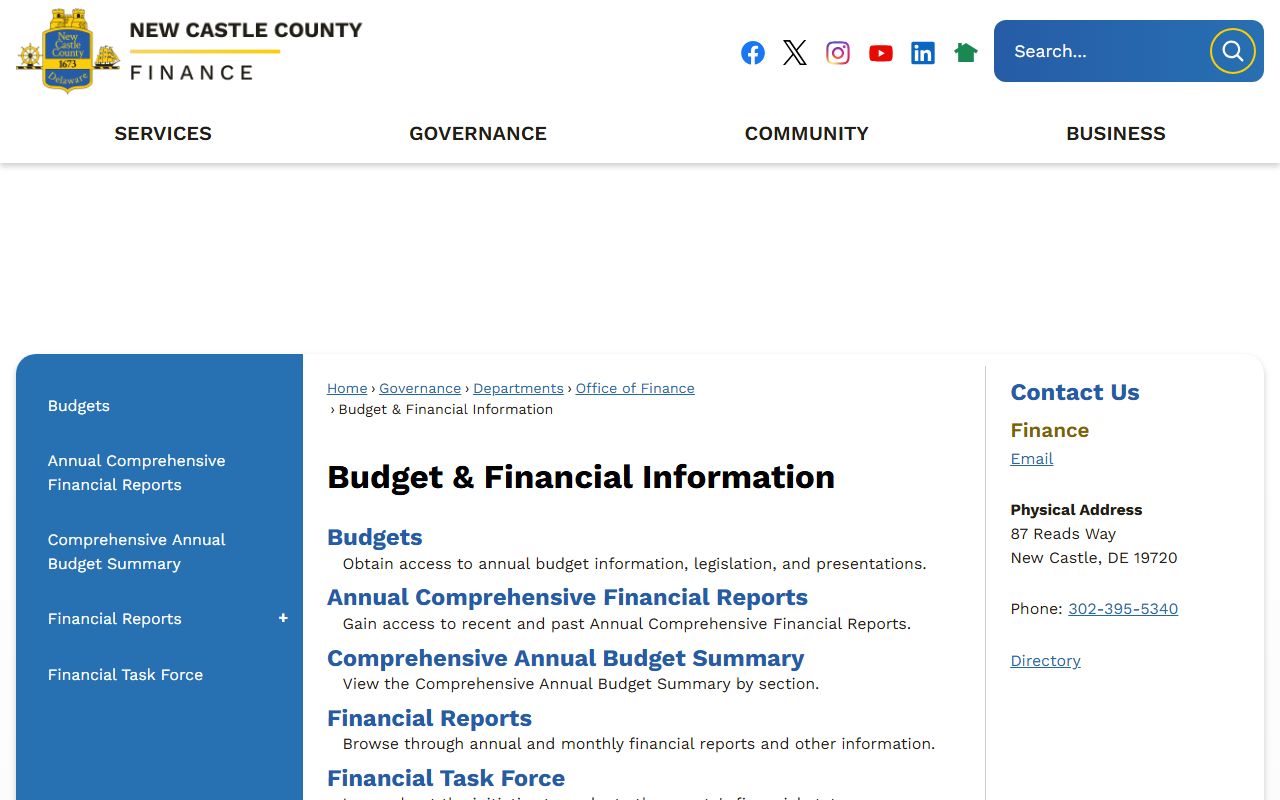Image resolution: width=1280 pixels, height=800 pixels.
Task: Go to Office of Finance breadcrumb
Action: [x=635, y=388]
